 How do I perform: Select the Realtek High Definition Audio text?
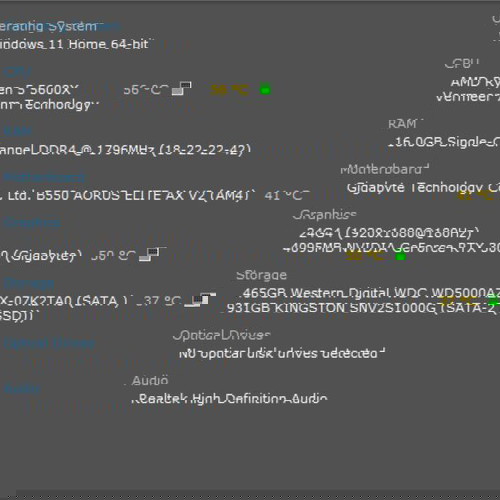coord(230,398)
